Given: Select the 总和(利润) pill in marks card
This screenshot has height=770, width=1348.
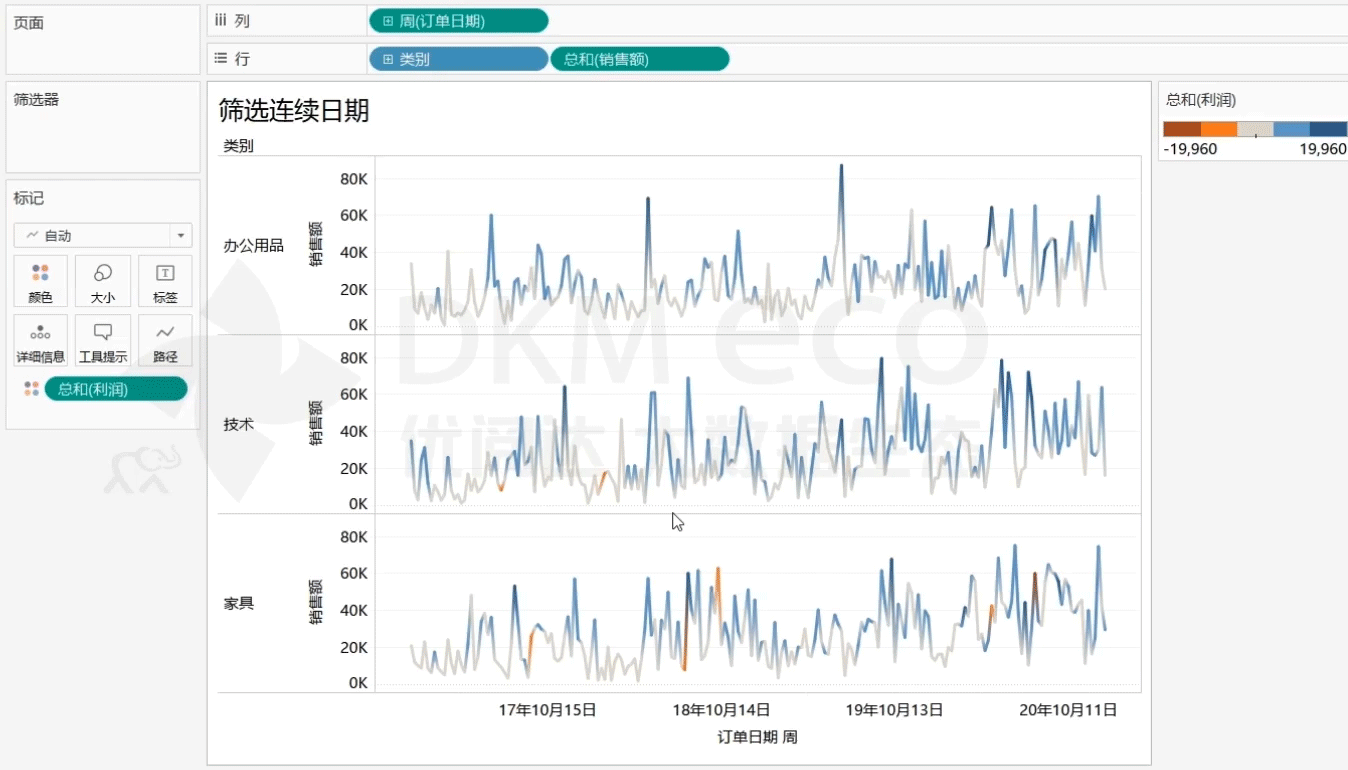Looking at the screenshot, I should (x=115, y=389).
